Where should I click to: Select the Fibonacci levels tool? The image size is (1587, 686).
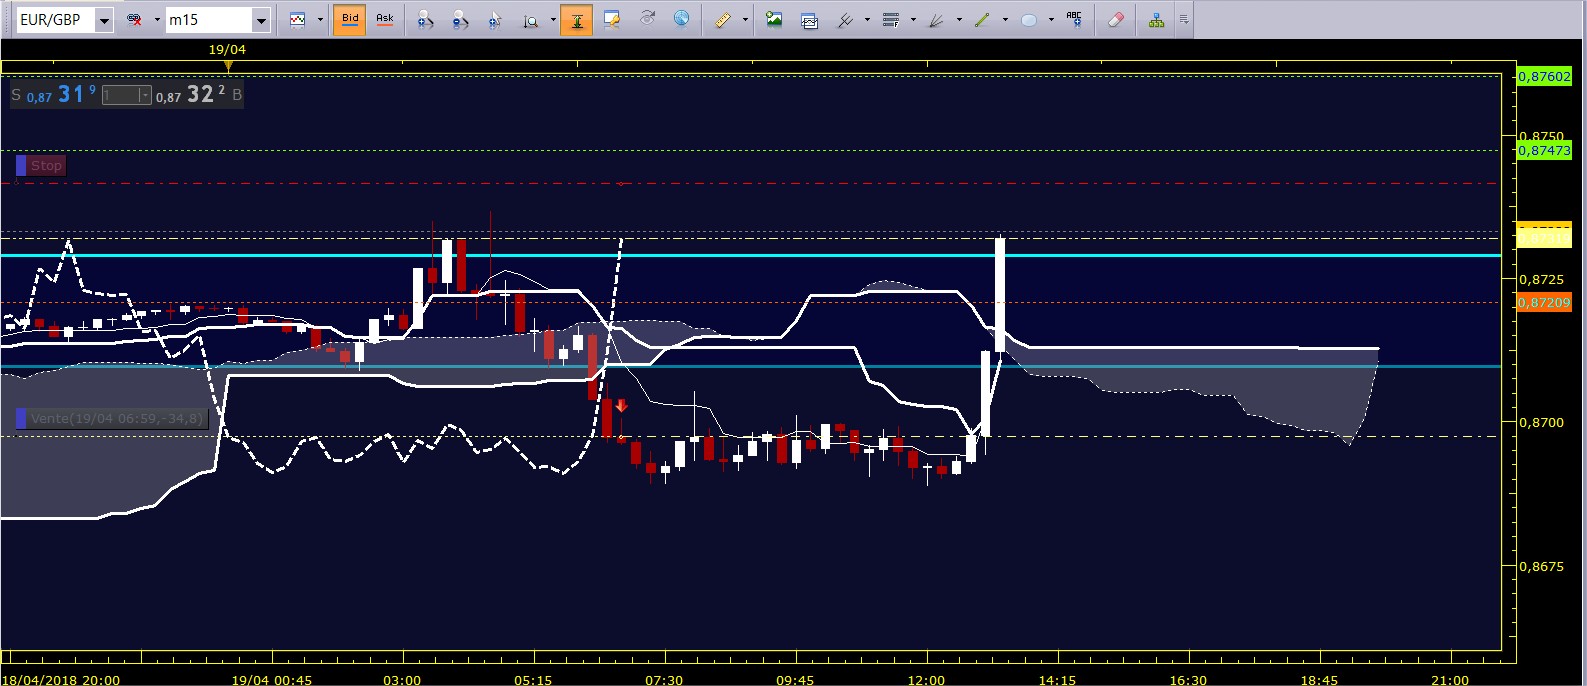click(x=891, y=20)
